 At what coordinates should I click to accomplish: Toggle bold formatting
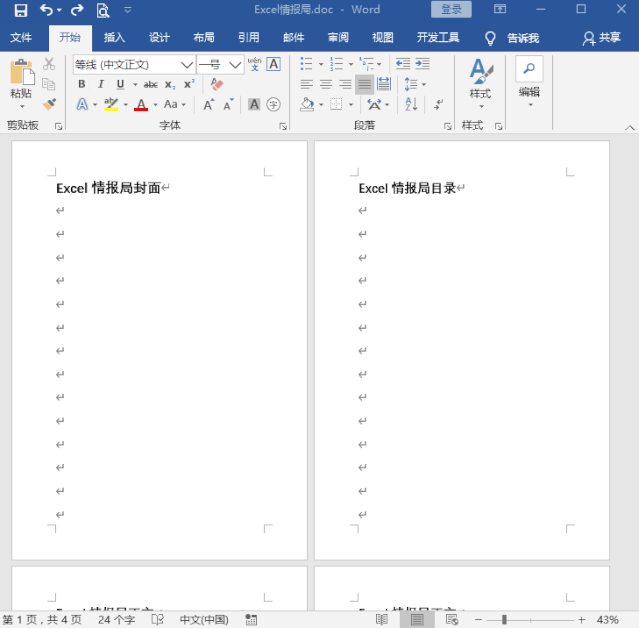tap(82, 84)
